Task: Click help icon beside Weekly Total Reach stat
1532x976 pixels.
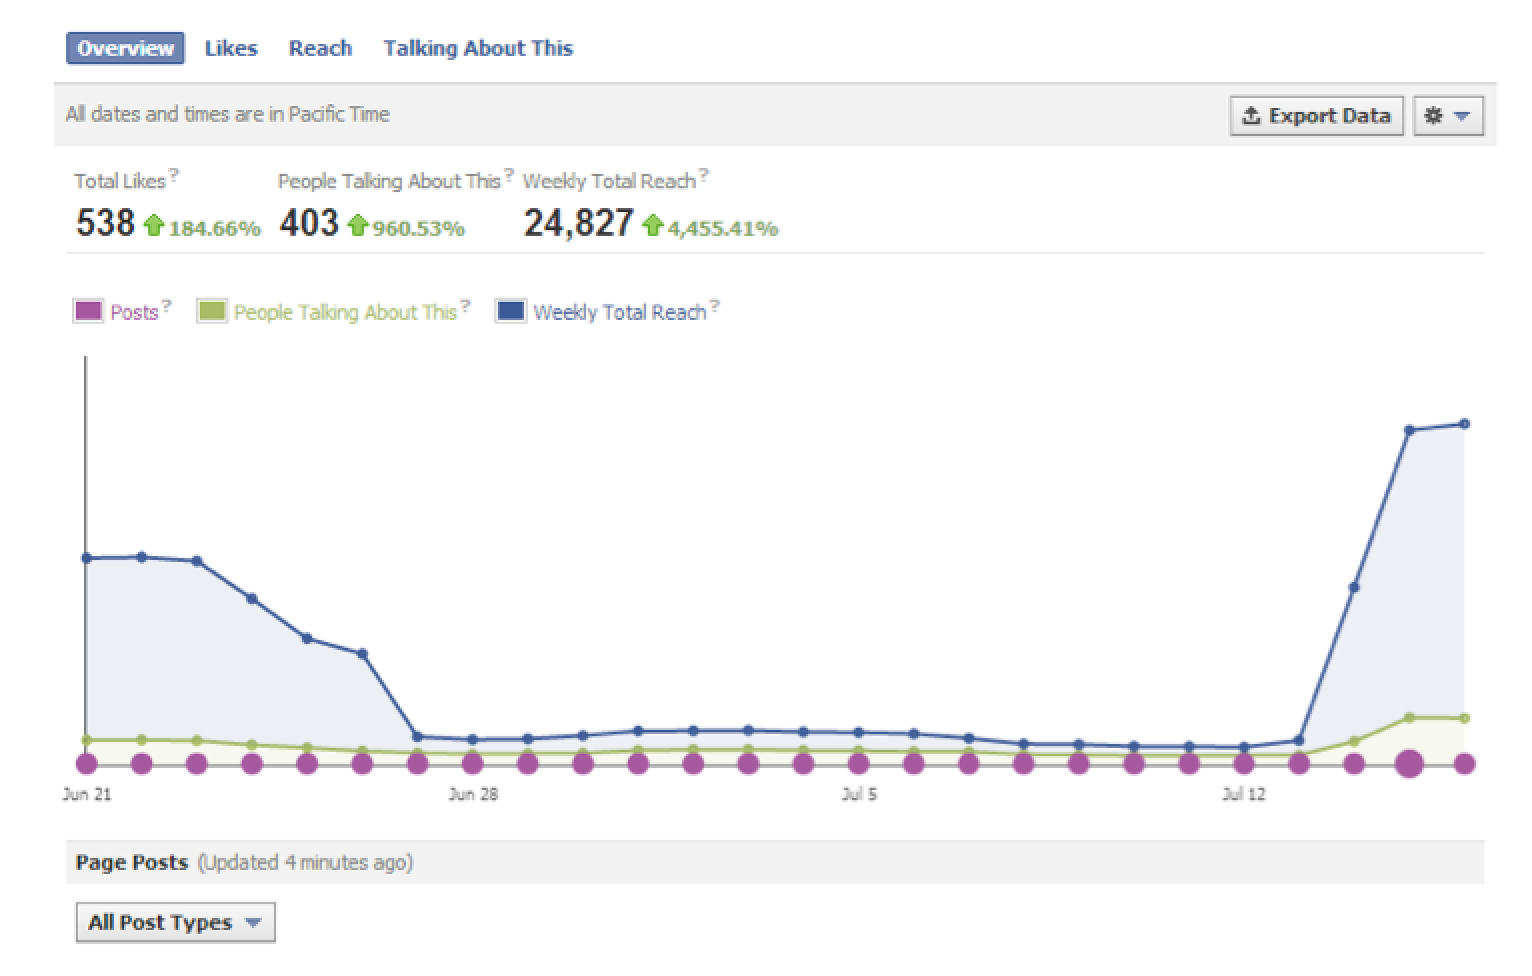Action: point(704,175)
